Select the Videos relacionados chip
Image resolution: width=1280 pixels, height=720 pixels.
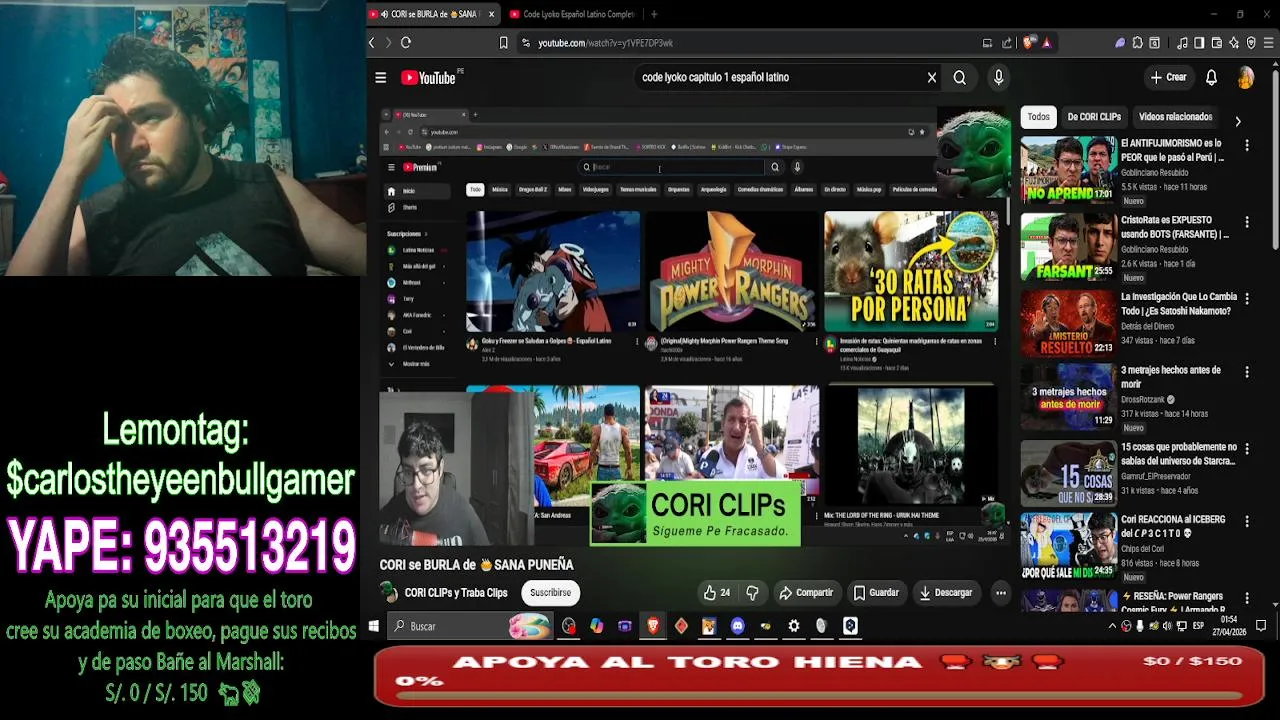pyautogui.click(x=1175, y=117)
